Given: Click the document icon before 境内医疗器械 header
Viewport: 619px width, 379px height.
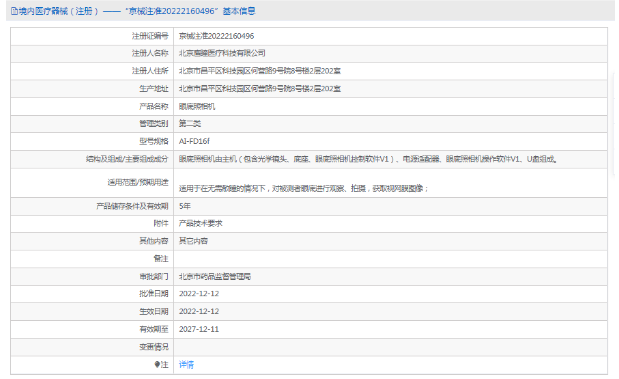Looking at the screenshot, I should pos(14,11).
